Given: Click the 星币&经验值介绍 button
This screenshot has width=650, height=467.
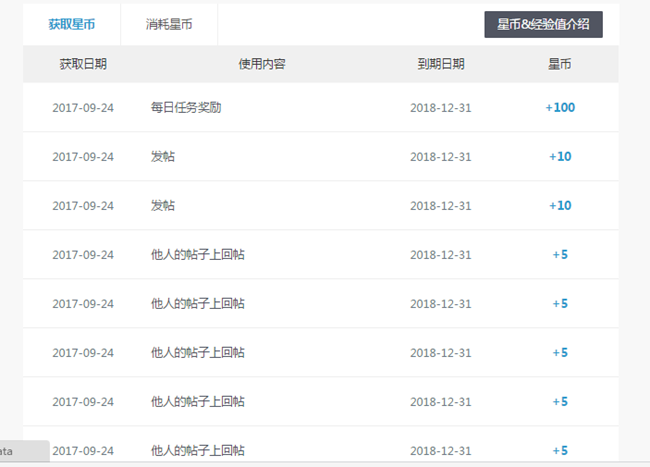Looking at the screenshot, I should (x=543, y=24).
